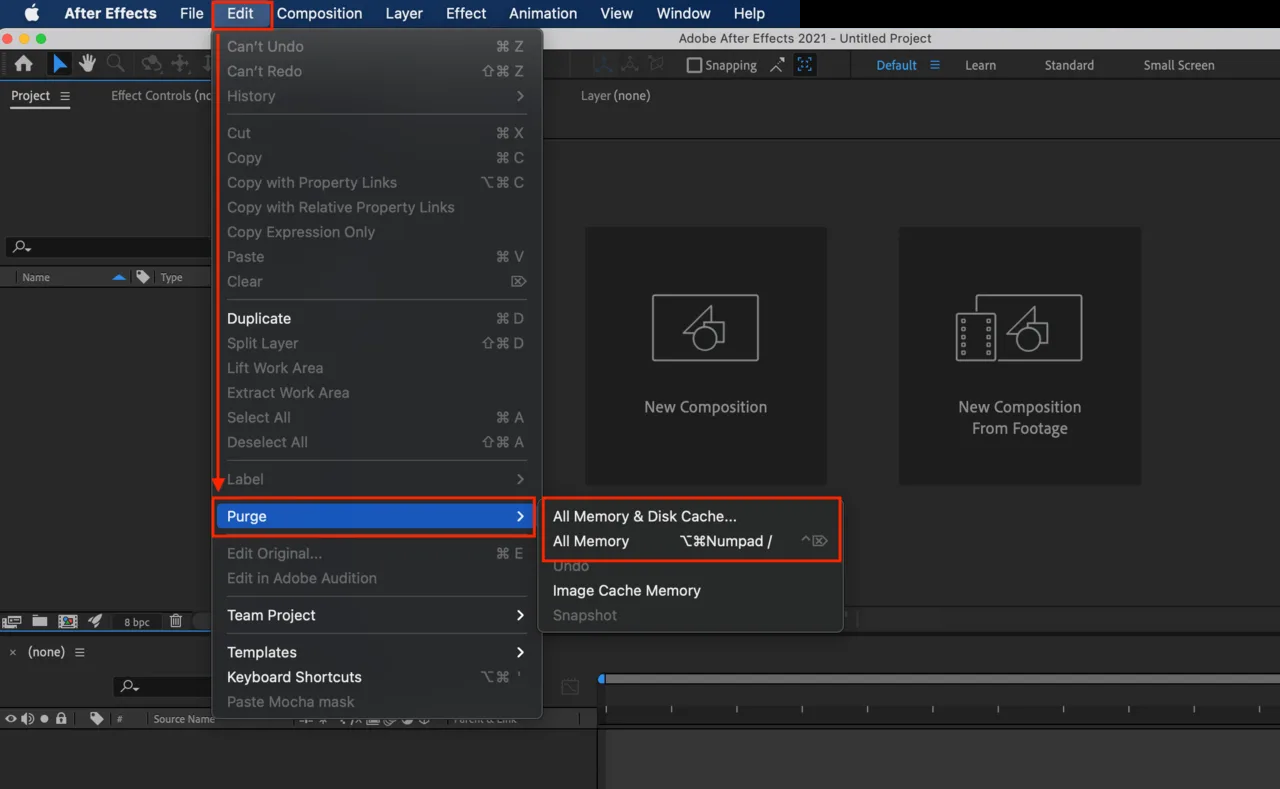Expand the Templates submenu

click(376, 652)
